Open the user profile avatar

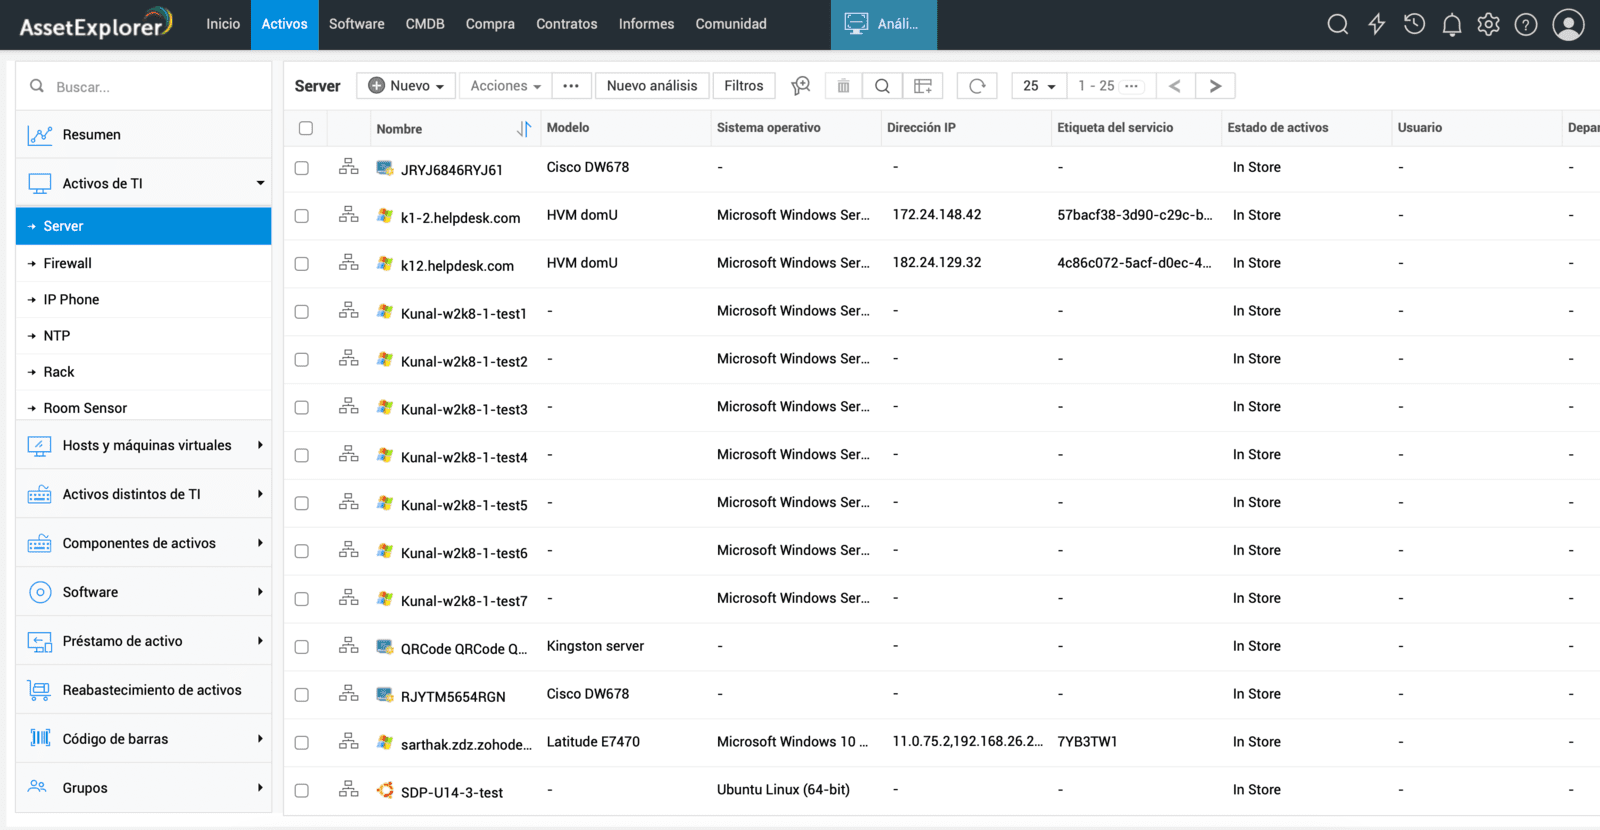point(1568,25)
